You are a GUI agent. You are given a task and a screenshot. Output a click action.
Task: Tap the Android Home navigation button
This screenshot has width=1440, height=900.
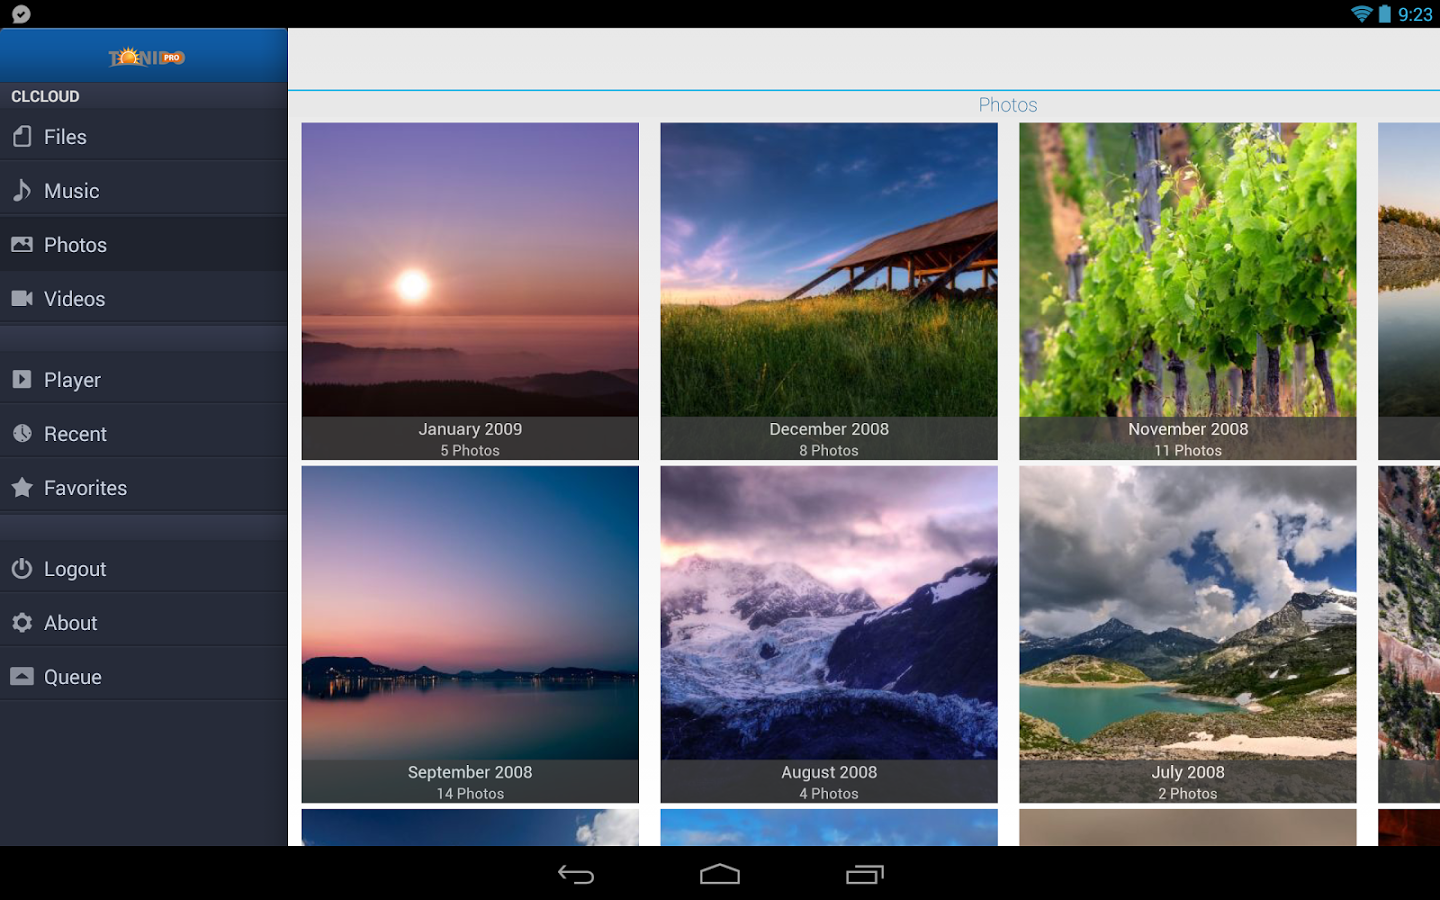[720, 874]
